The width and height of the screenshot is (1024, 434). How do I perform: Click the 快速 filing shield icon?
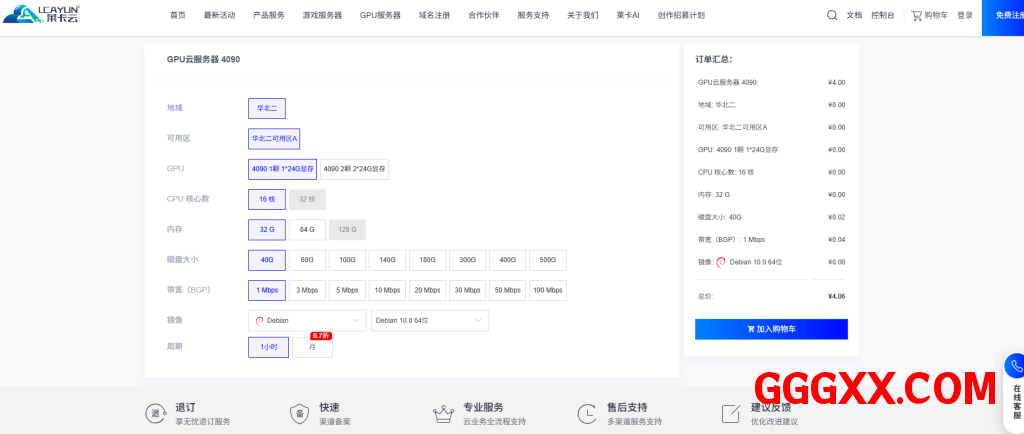pyautogui.click(x=299, y=413)
